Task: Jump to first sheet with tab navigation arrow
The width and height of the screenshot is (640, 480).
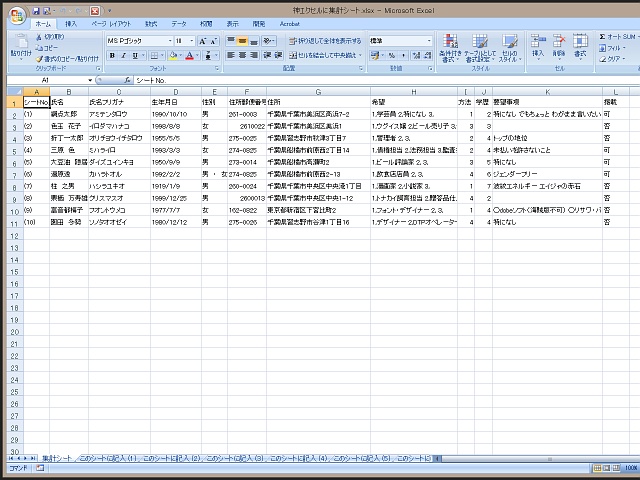Action: click(11, 458)
